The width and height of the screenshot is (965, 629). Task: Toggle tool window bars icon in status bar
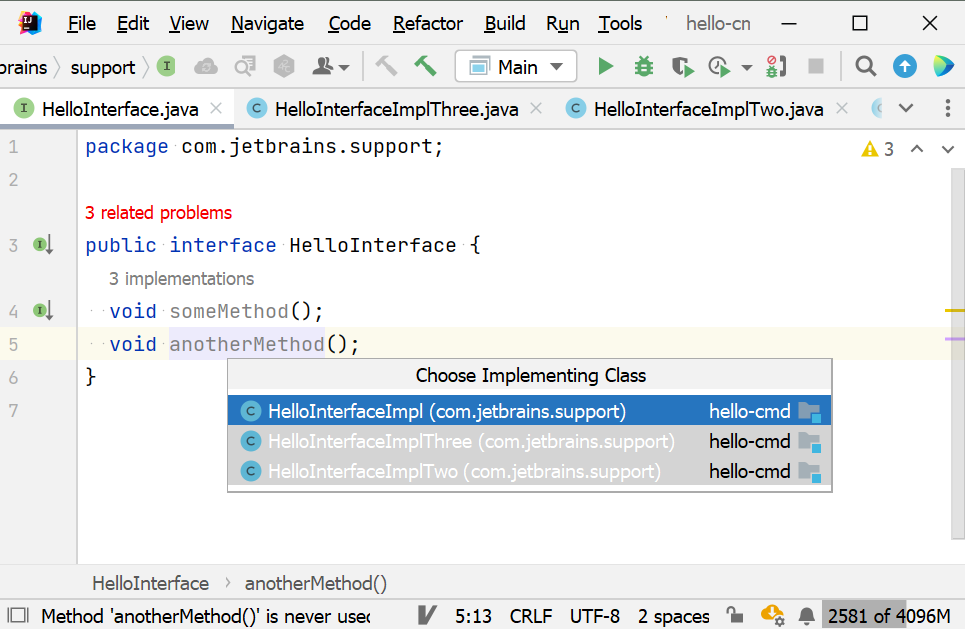[18, 615]
